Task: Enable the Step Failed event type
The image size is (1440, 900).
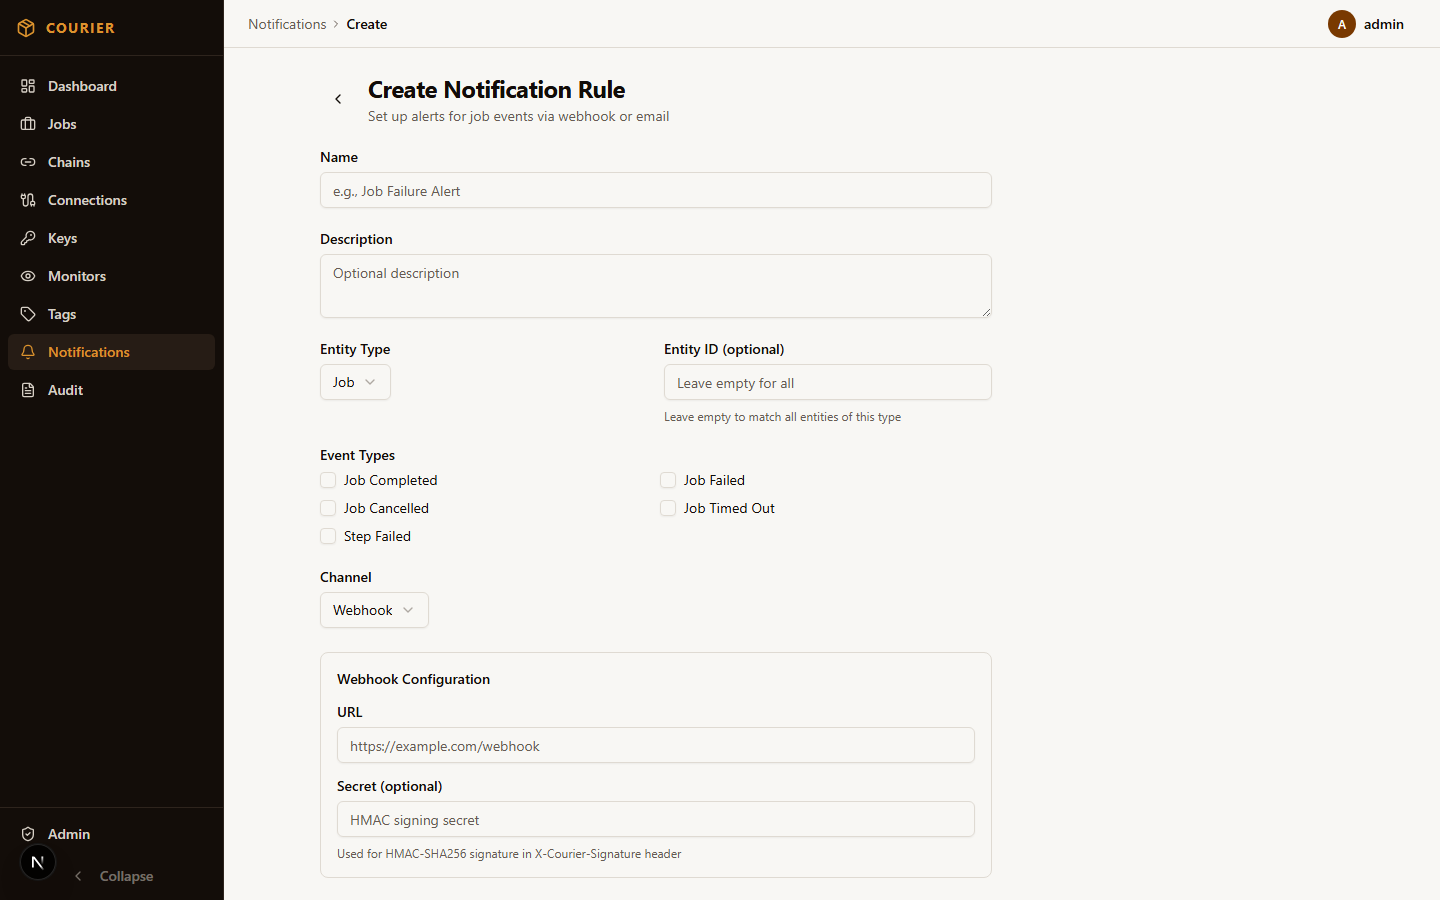Action: (x=327, y=536)
